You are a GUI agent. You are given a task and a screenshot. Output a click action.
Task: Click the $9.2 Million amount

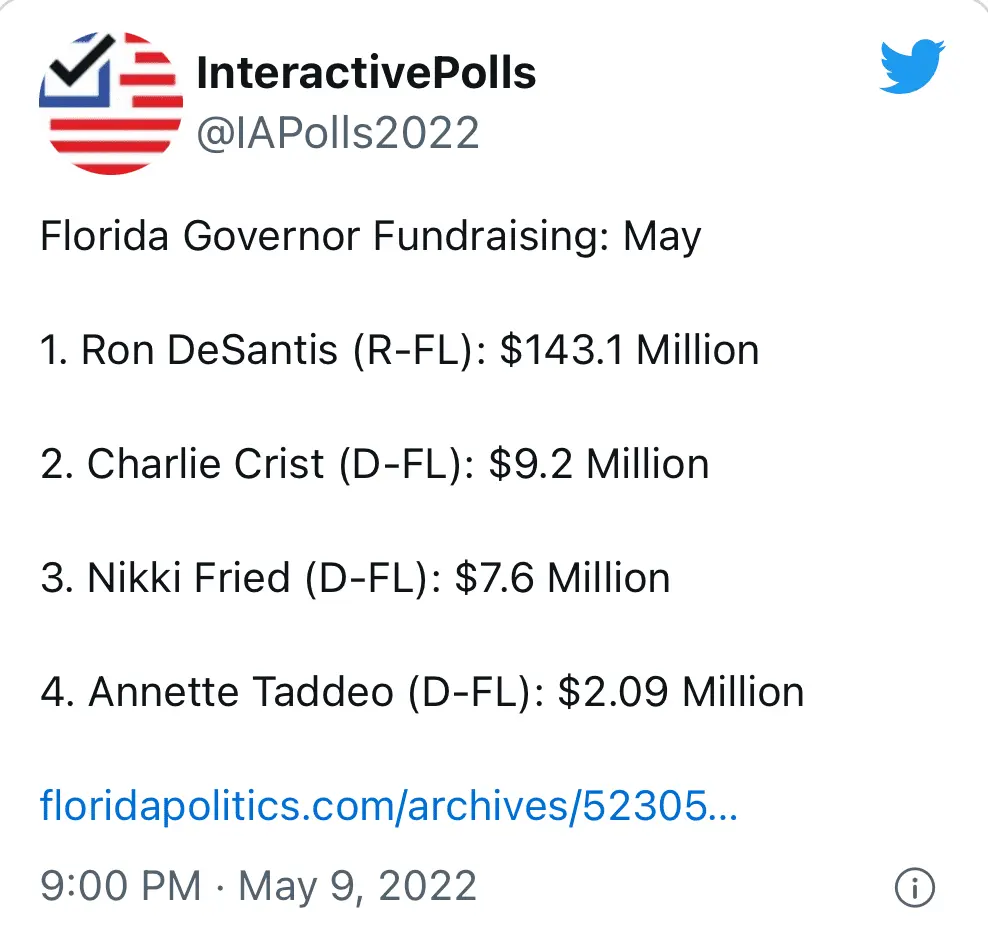tap(599, 464)
